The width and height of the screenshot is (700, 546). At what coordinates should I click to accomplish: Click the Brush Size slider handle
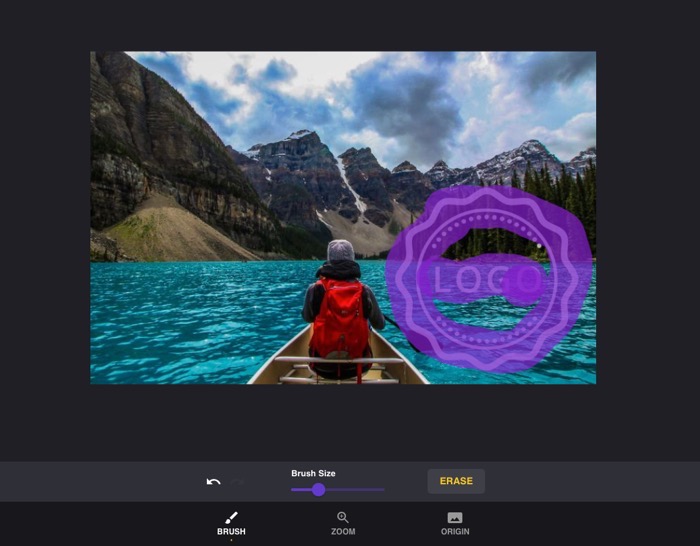pyautogui.click(x=318, y=490)
